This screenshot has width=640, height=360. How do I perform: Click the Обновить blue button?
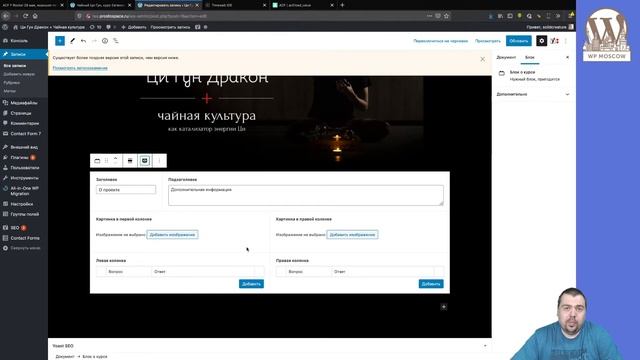[x=519, y=41]
